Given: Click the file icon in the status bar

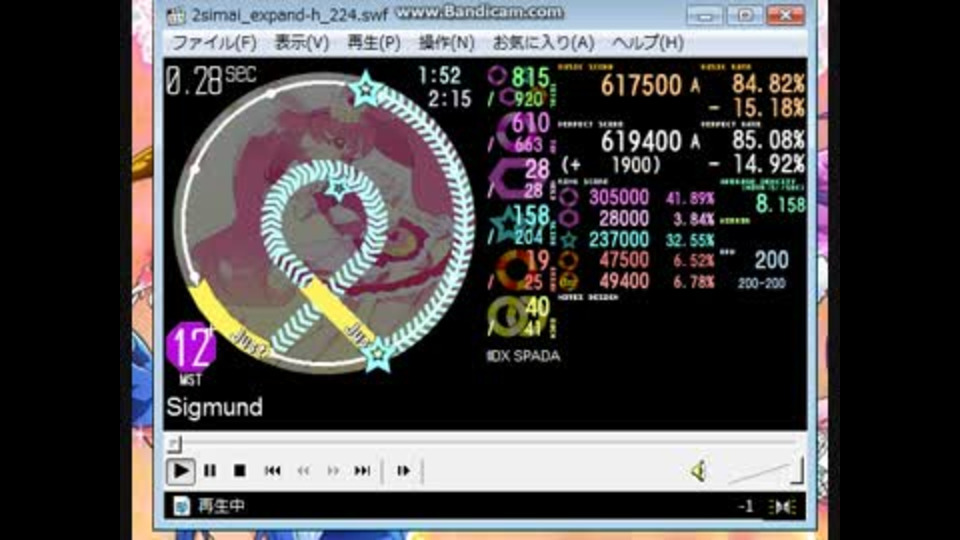Looking at the screenshot, I should point(181,506).
